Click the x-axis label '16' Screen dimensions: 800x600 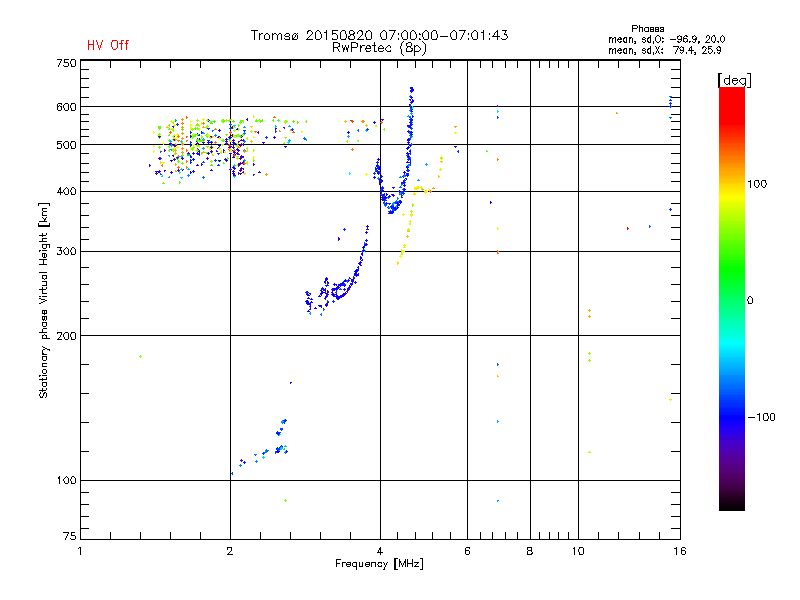(680, 551)
